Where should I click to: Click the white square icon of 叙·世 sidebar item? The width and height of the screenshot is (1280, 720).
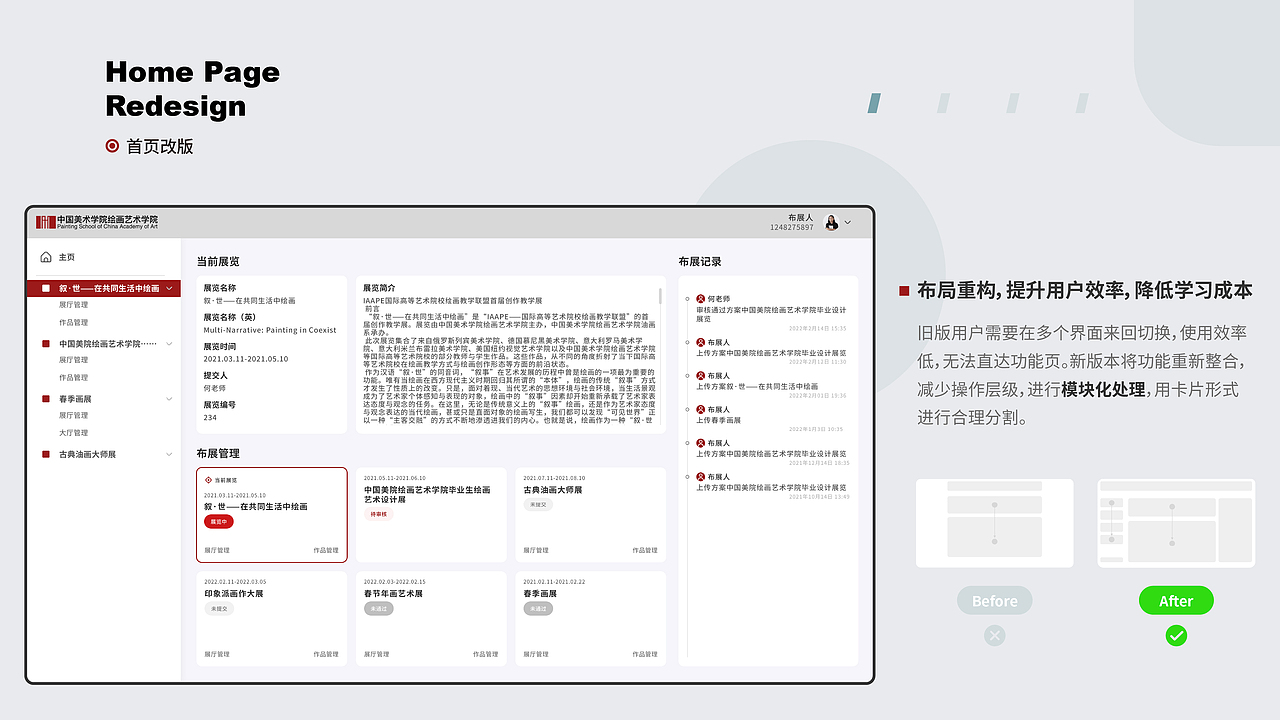[46, 288]
